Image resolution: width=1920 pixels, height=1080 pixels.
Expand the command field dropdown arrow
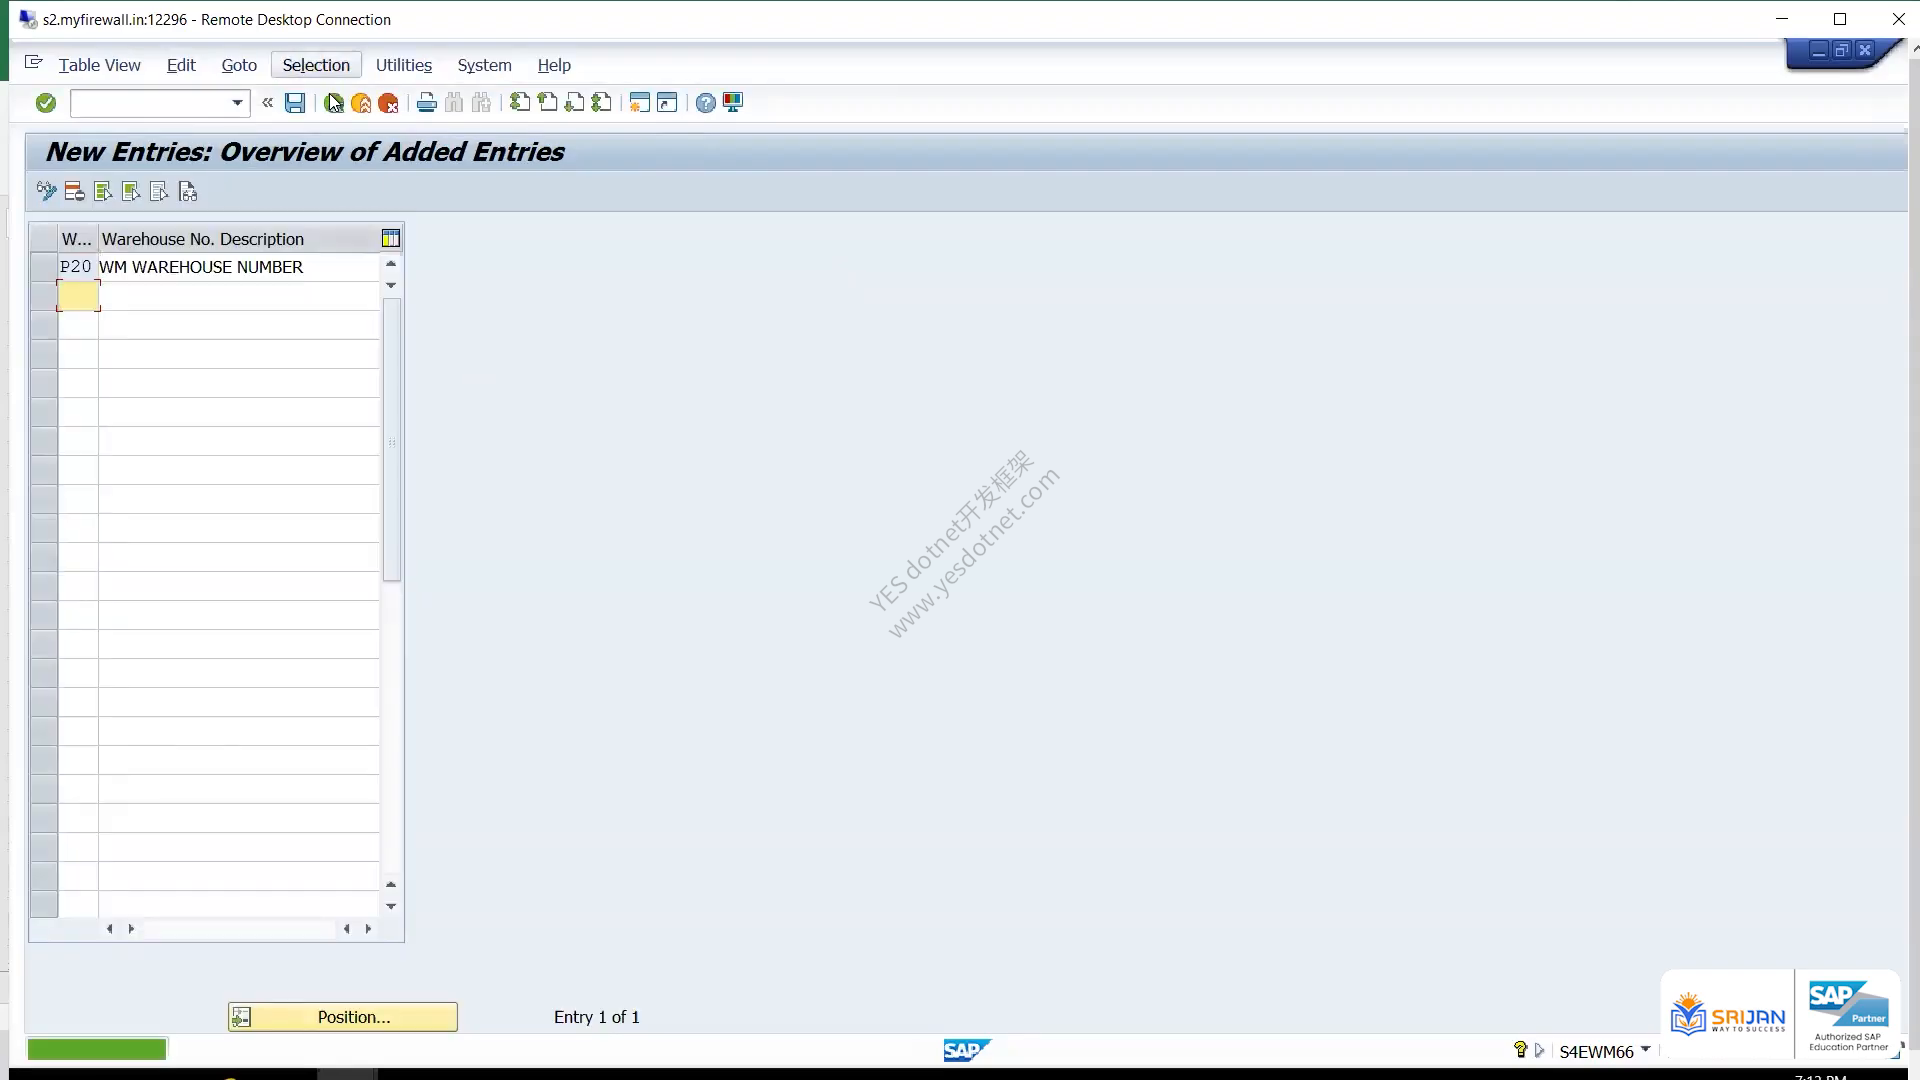pos(237,103)
